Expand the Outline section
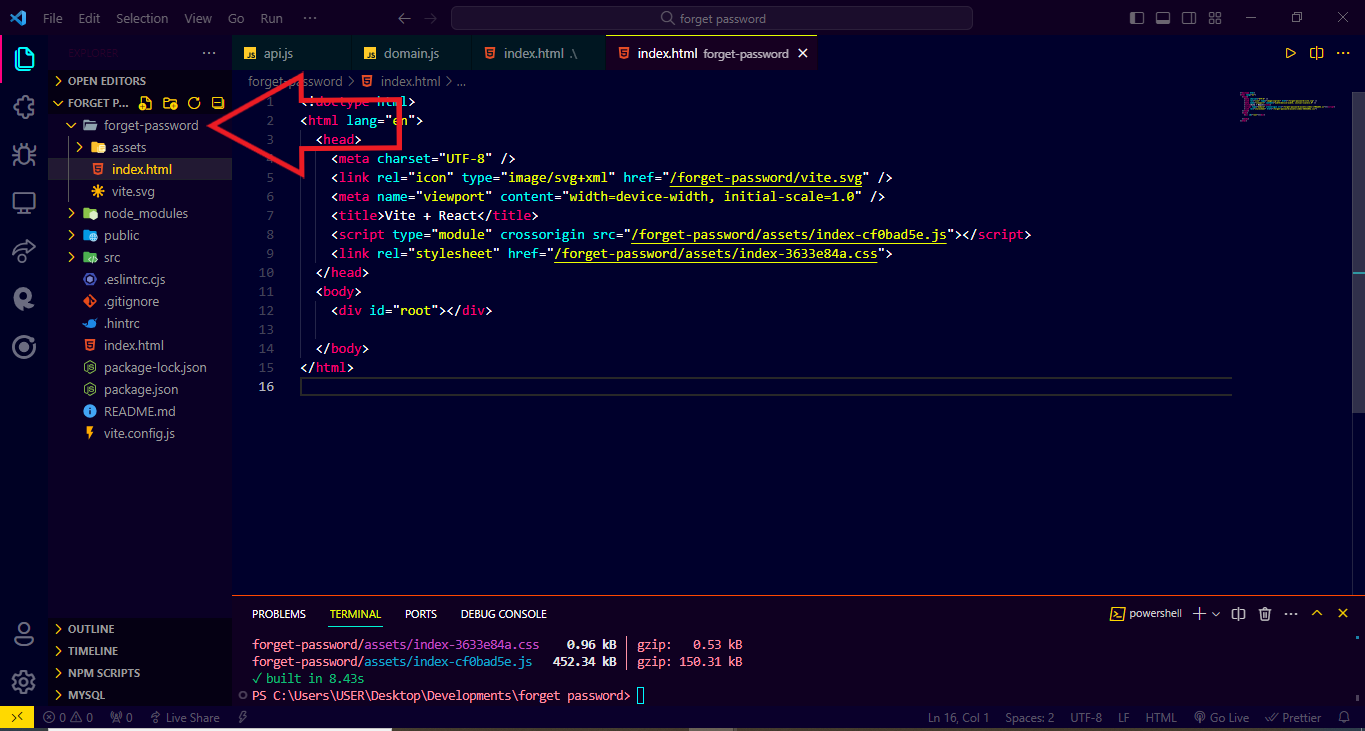 pos(140,629)
